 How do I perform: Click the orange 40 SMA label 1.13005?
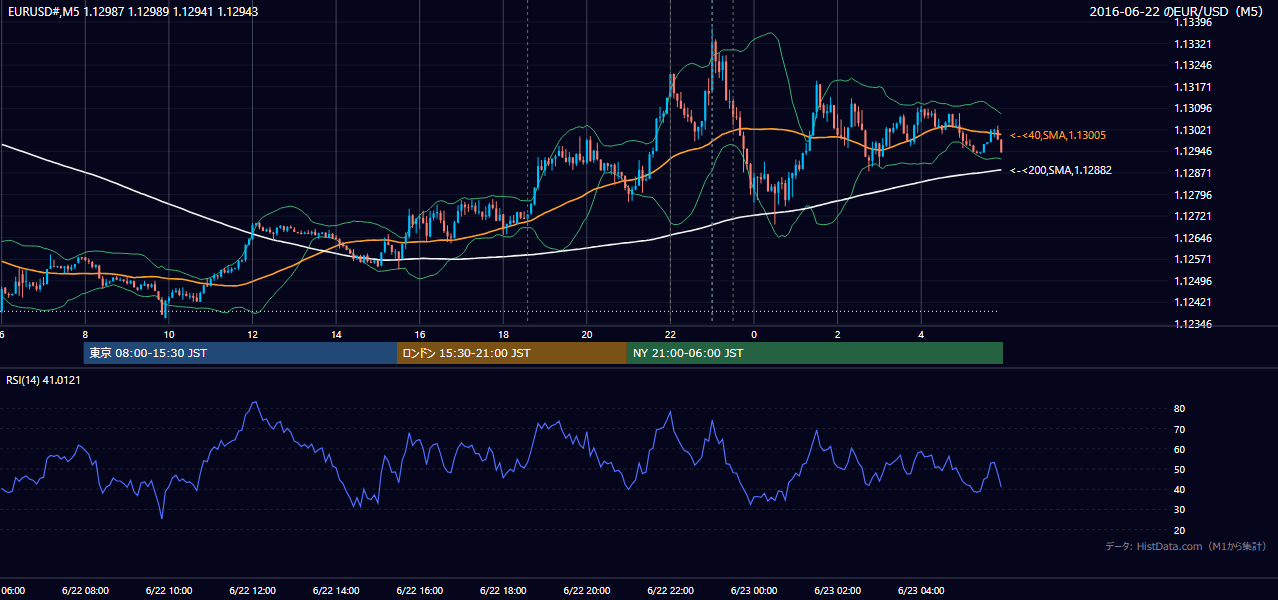1058,135
